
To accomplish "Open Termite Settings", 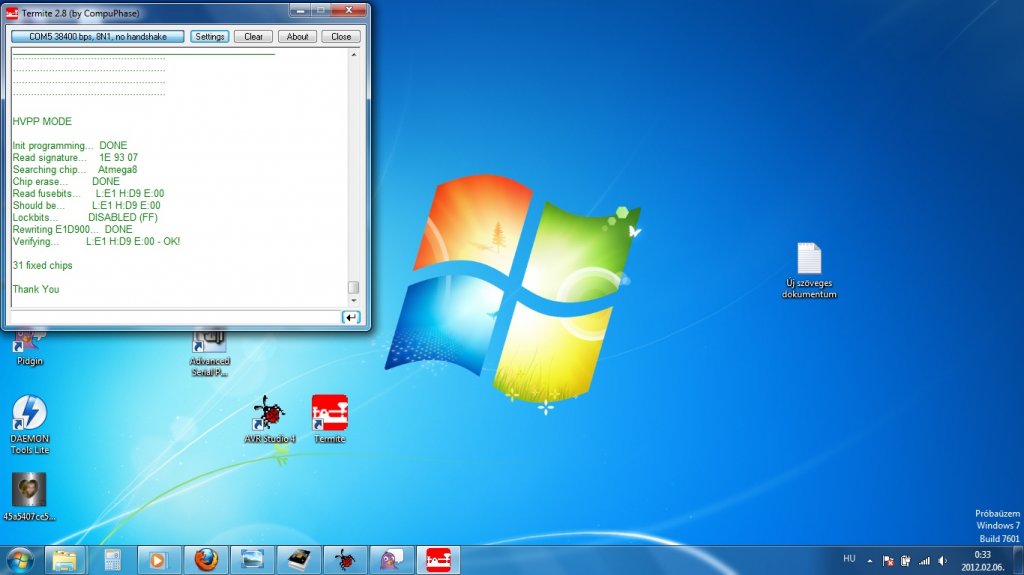I will (210, 37).
